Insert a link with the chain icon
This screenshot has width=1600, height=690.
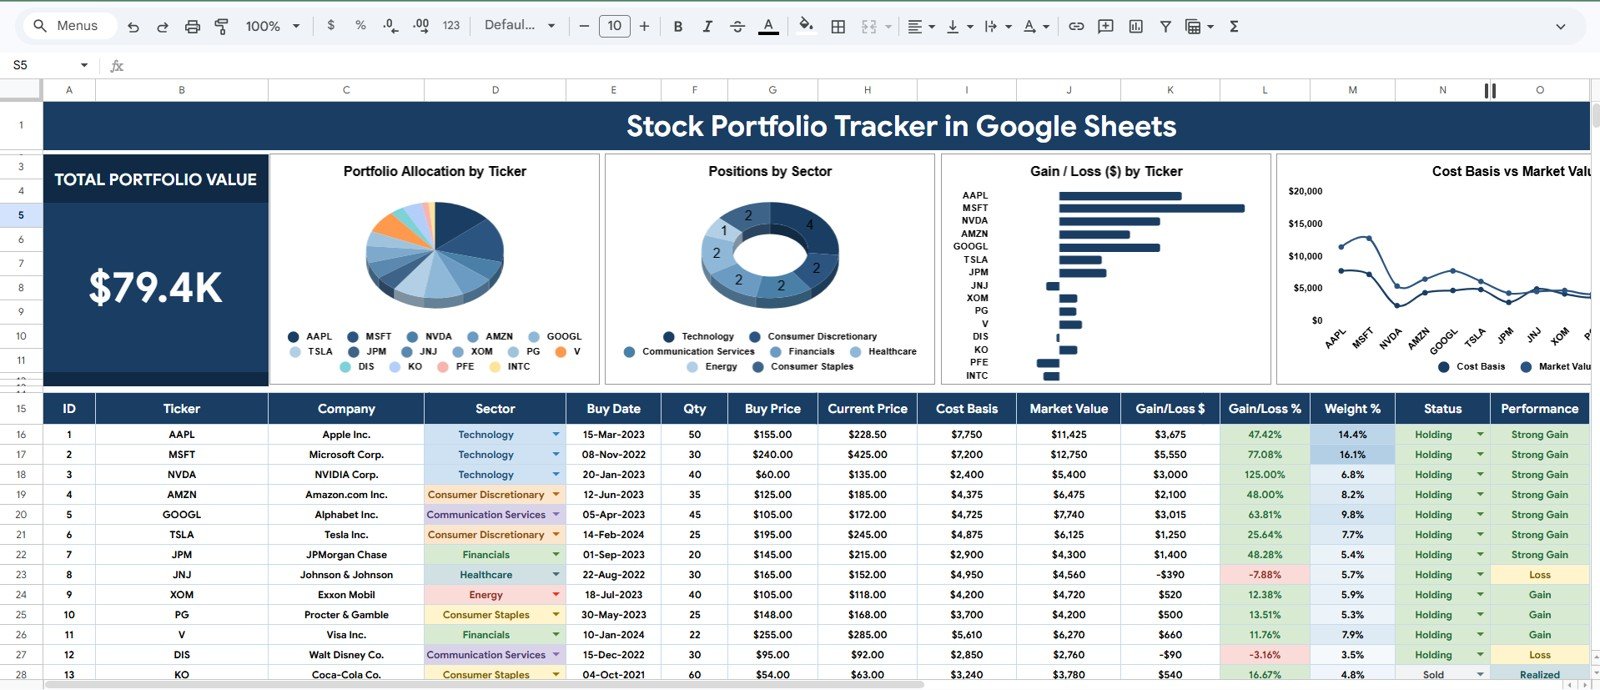pos(1076,27)
